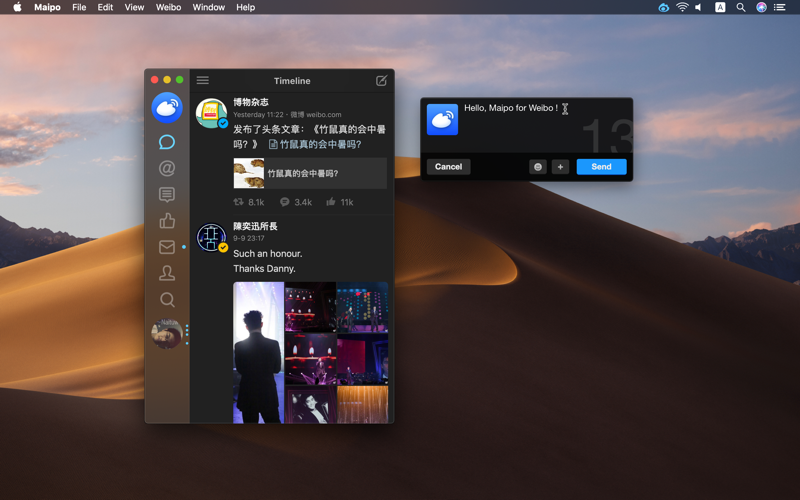
Task: Open the Mentions @ icon in sidebar
Action: click(x=167, y=168)
